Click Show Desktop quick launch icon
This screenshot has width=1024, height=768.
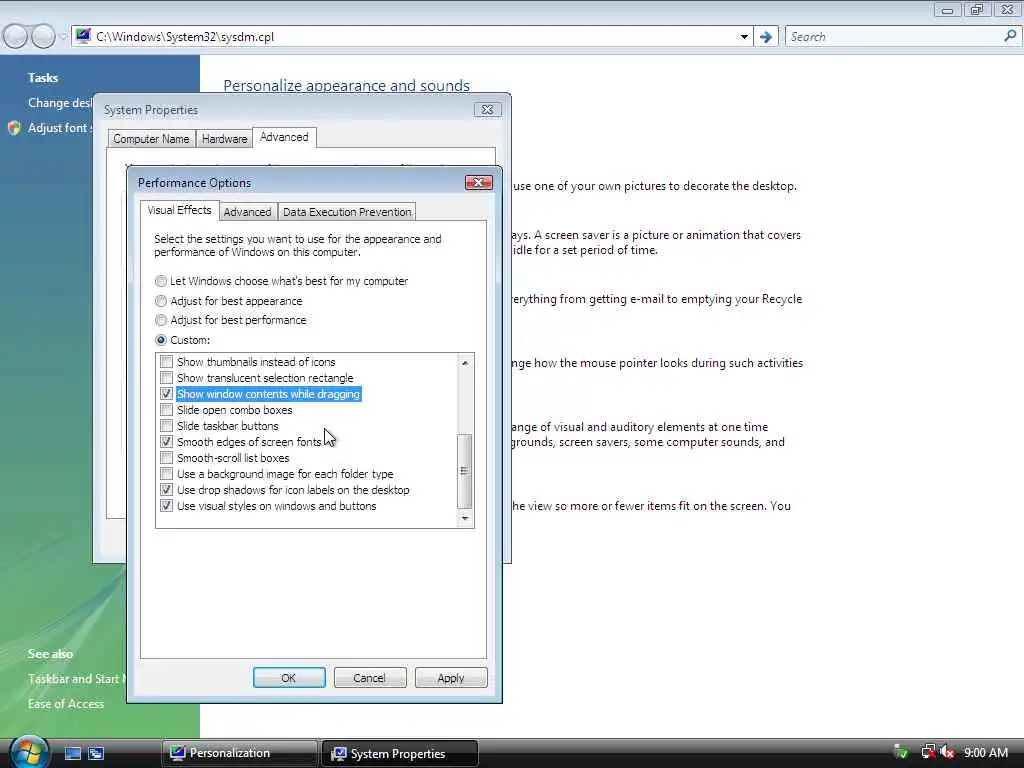click(72, 754)
